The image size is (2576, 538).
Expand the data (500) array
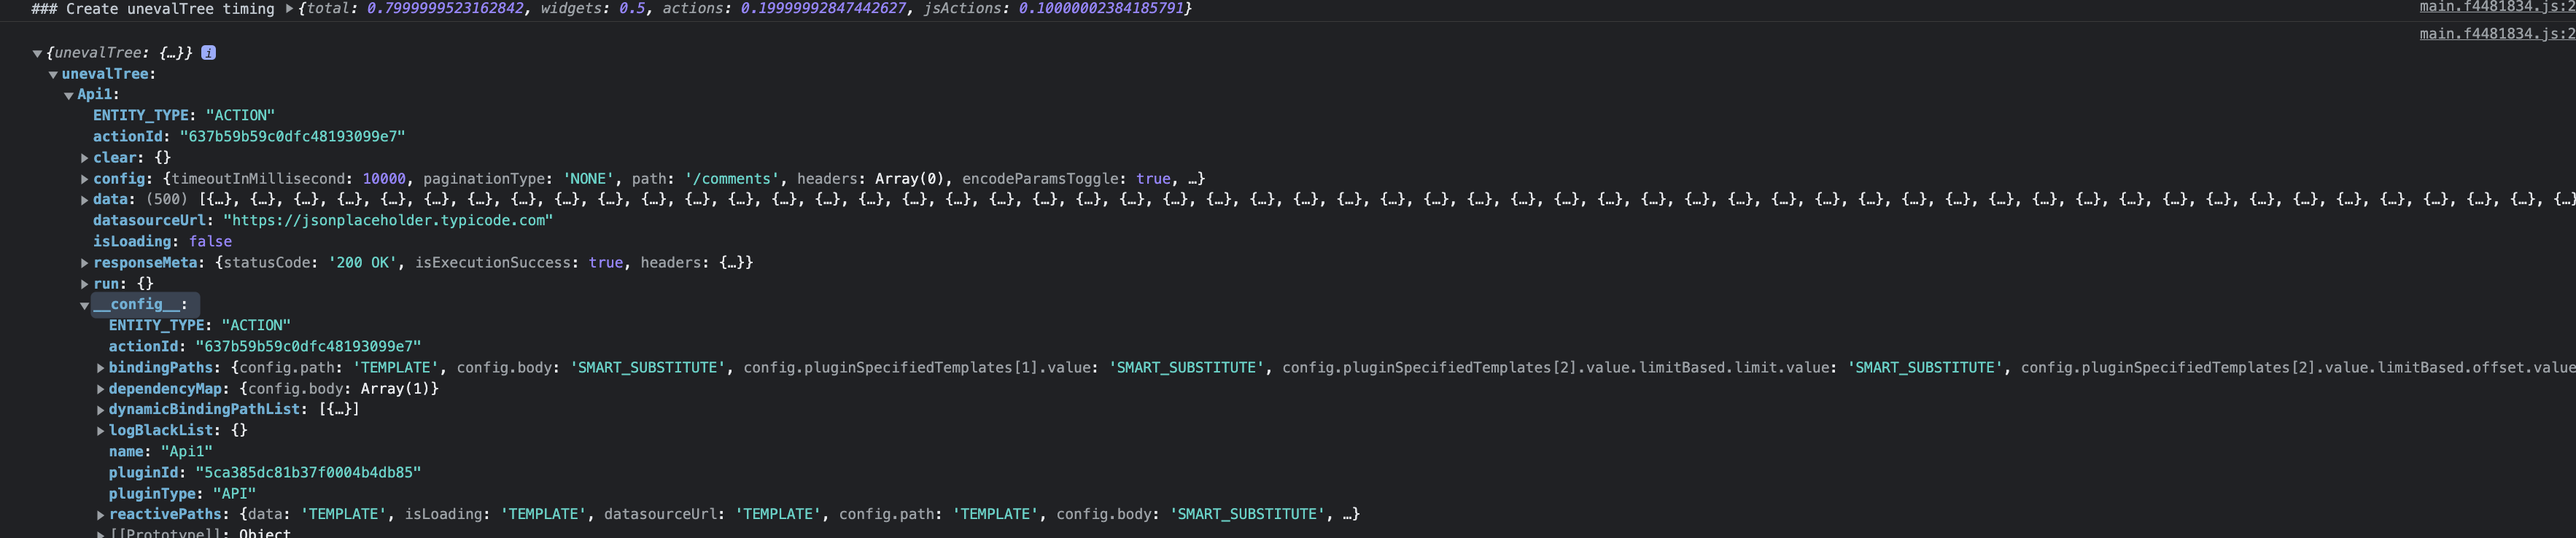click(85, 200)
